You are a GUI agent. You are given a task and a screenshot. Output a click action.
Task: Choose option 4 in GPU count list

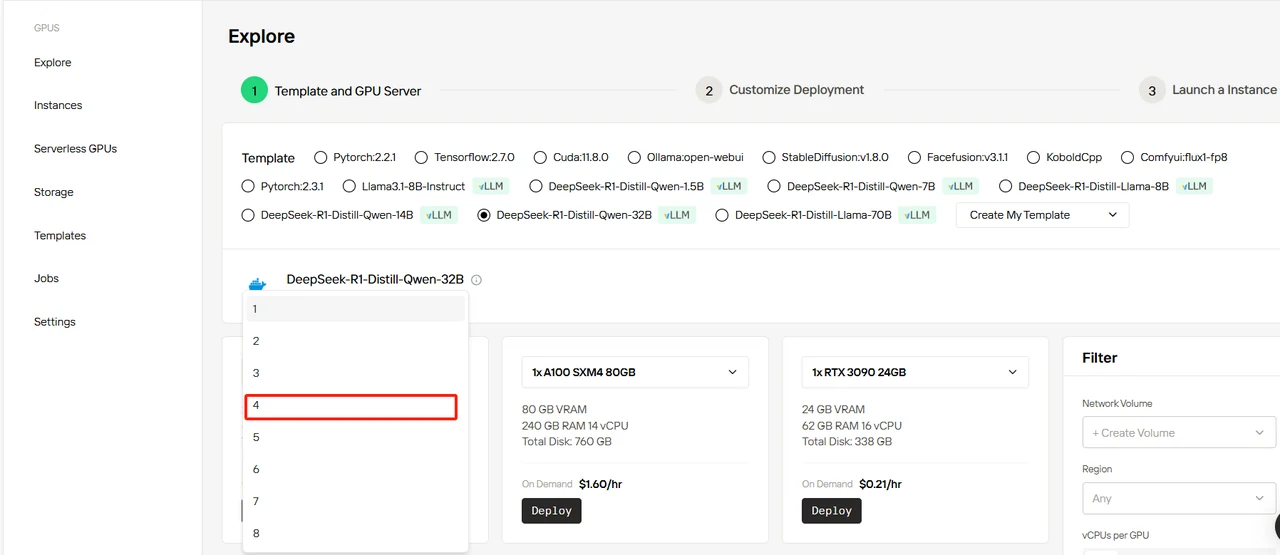355,405
